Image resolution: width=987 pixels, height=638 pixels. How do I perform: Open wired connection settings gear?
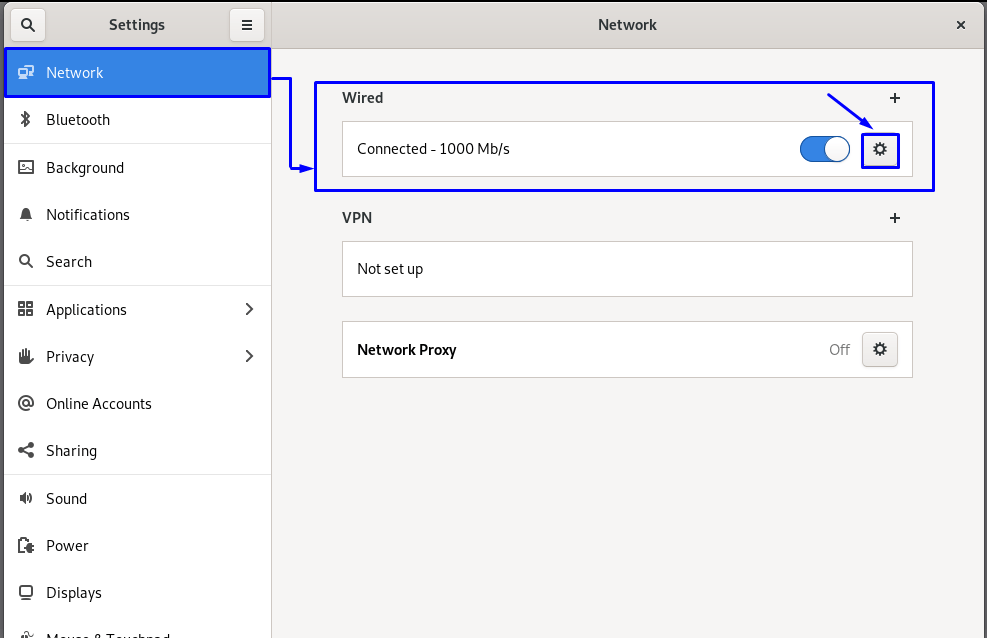click(x=879, y=148)
